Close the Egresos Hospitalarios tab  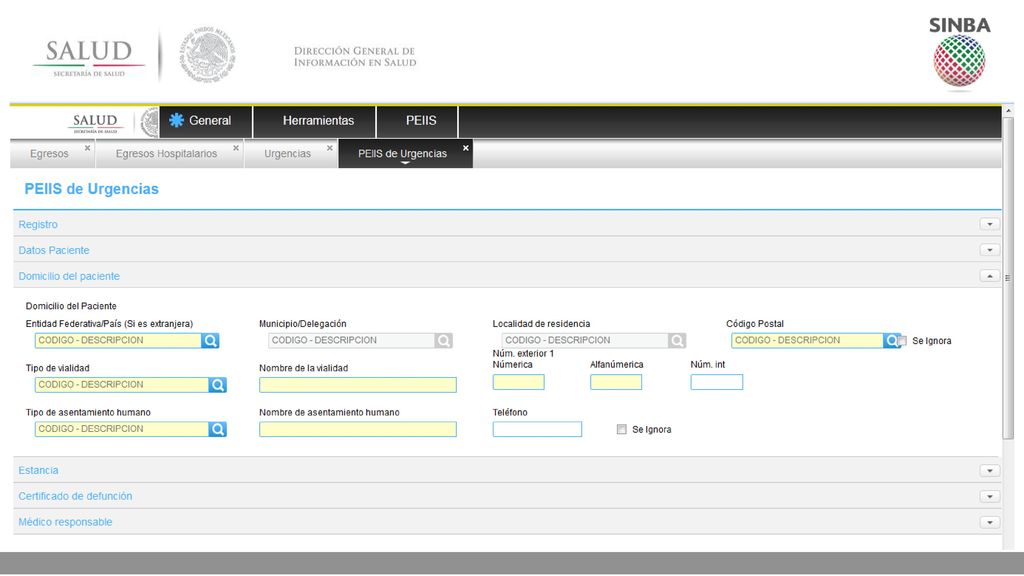coord(236,148)
